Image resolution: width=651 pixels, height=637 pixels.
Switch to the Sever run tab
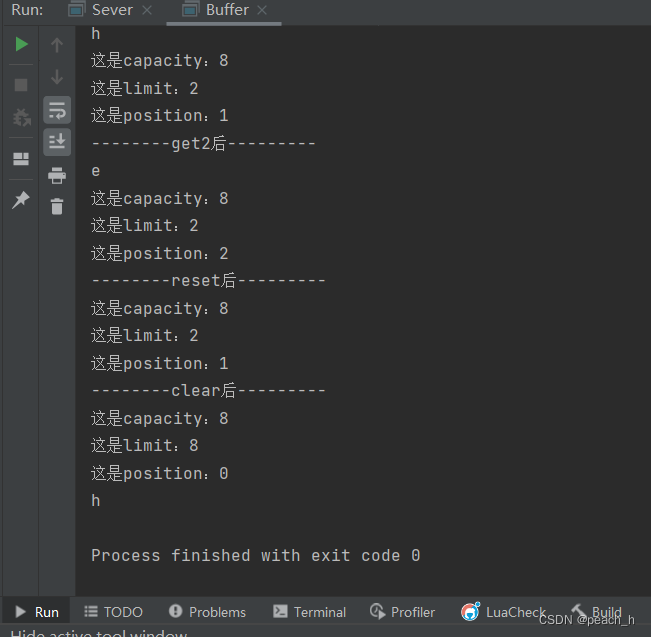pyautogui.click(x=112, y=10)
